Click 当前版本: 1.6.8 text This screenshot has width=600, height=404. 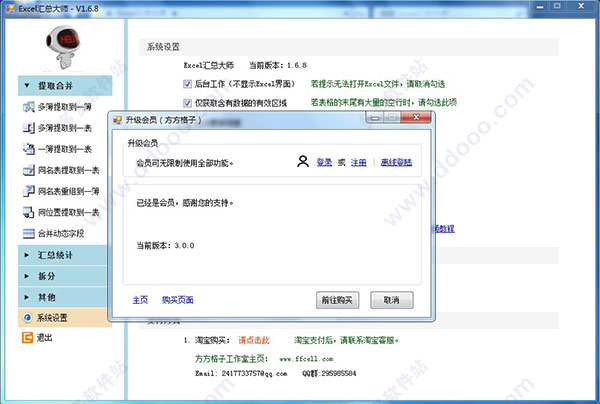(x=278, y=65)
